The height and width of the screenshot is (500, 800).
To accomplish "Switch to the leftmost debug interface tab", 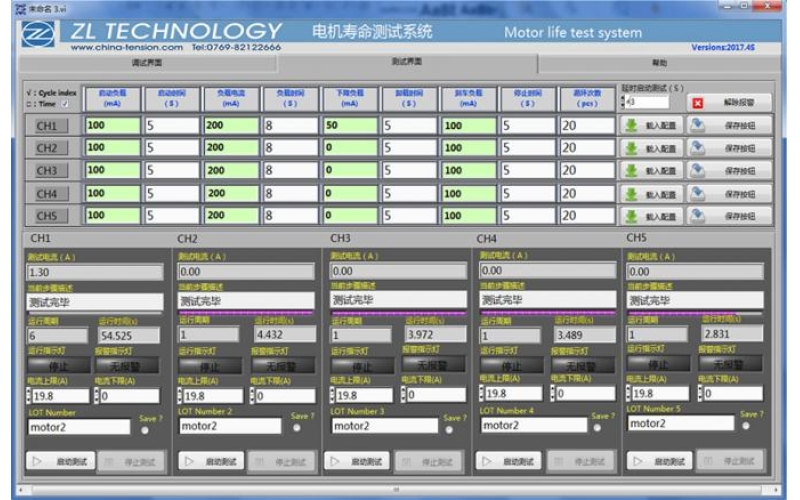I will coord(147,63).
